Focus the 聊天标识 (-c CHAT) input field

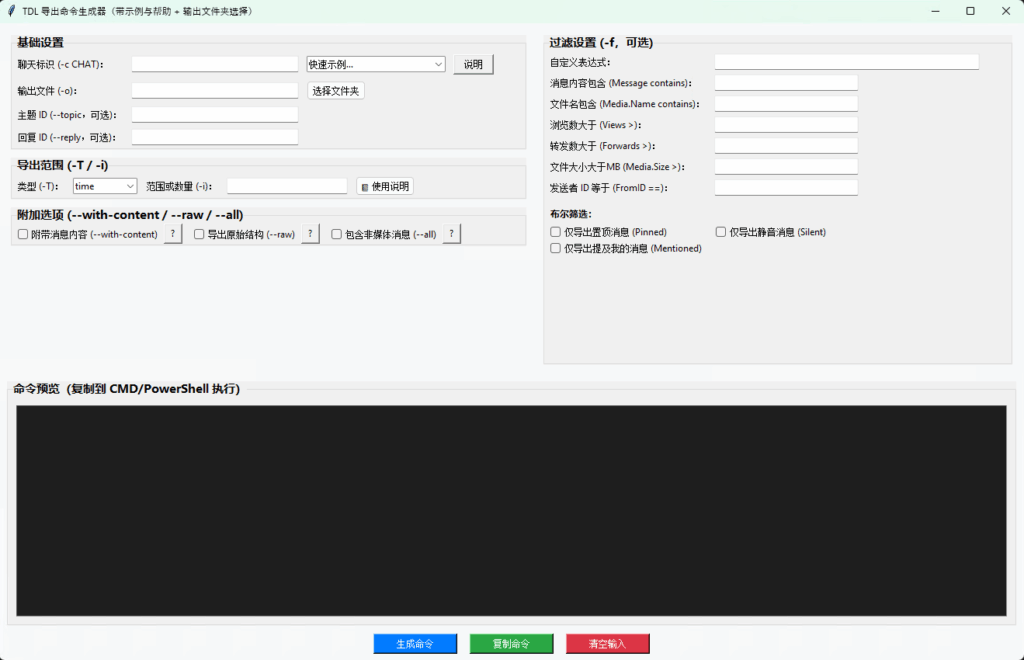[x=215, y=64]
